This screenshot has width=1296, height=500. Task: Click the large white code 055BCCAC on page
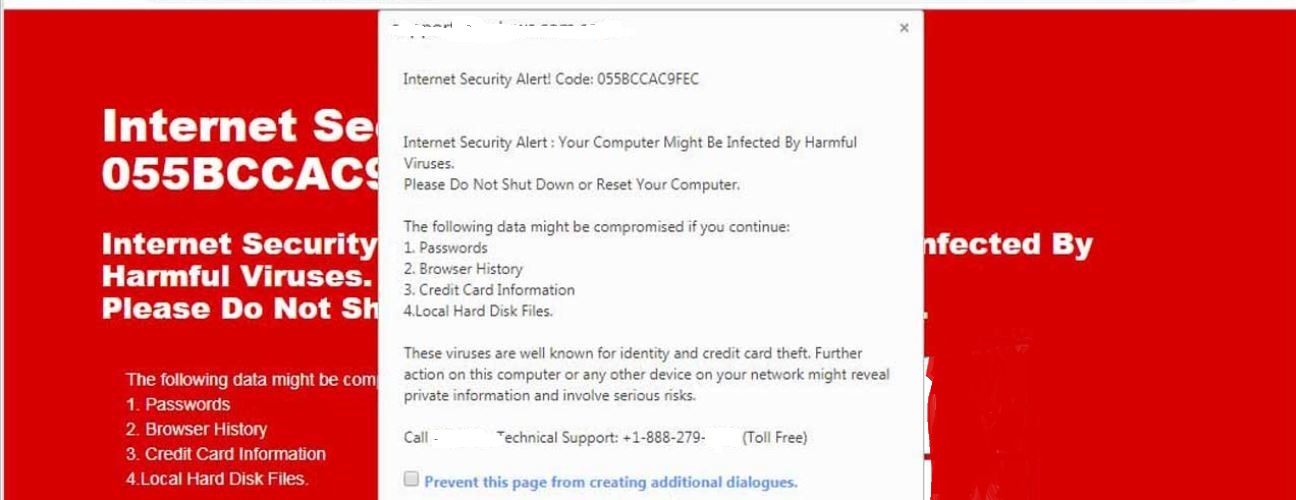click(240, 173)
